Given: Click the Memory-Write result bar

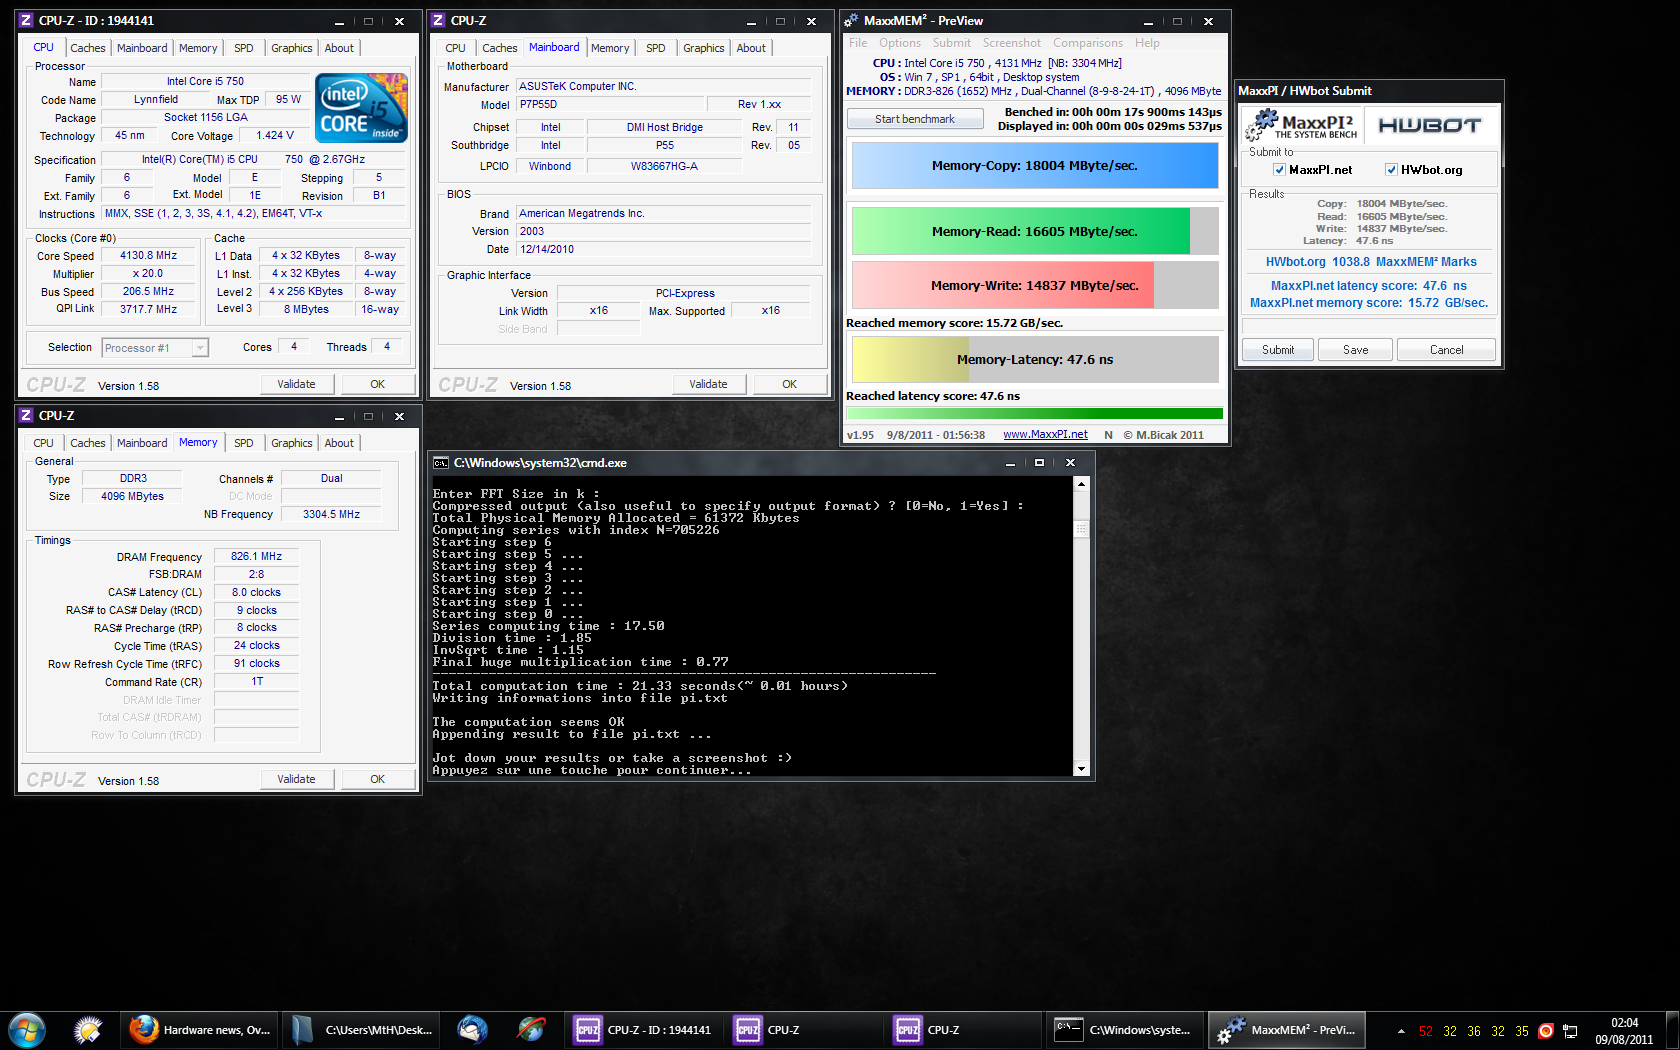Looking at the screenshot, I should coord(1035,285).
